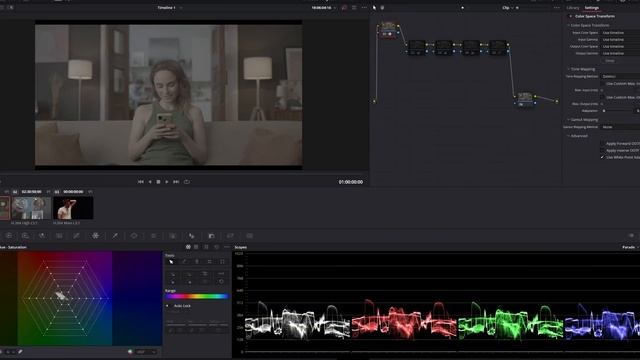Switch Color Warper to grid mode icon
The image size is (640, 360).
click(x=196, y=247)
